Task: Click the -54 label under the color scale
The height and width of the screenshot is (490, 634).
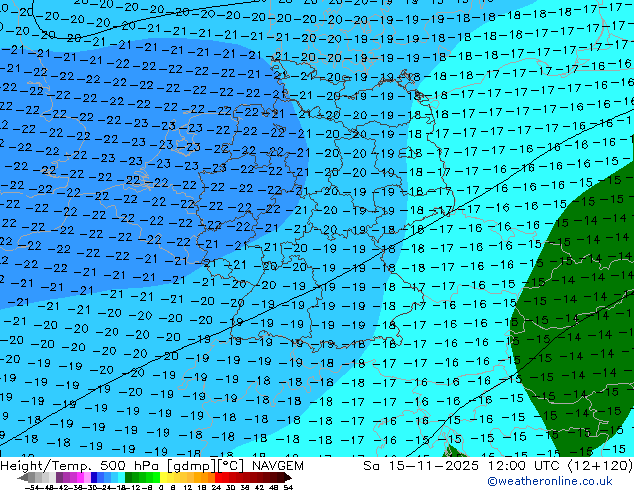Action: click(32, 487)
